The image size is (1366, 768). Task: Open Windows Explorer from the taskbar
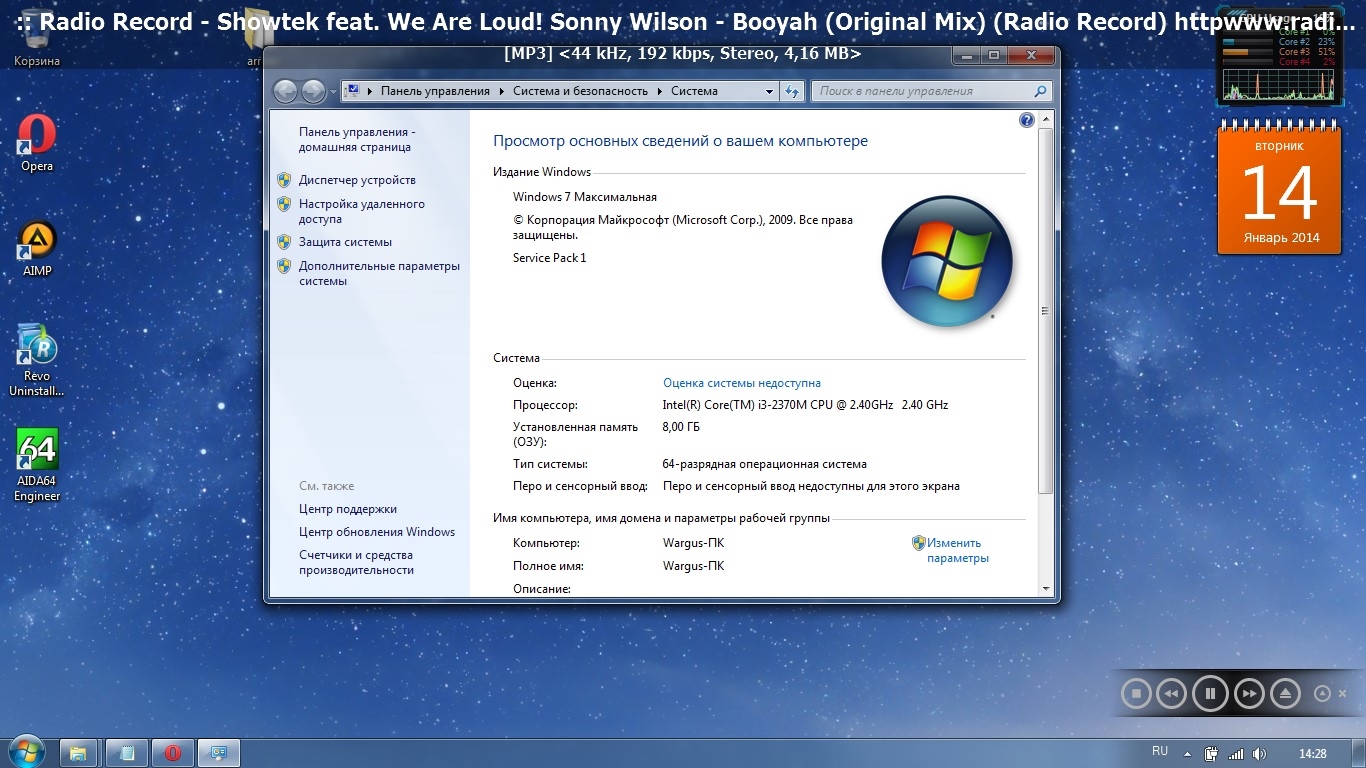[78, 753]
